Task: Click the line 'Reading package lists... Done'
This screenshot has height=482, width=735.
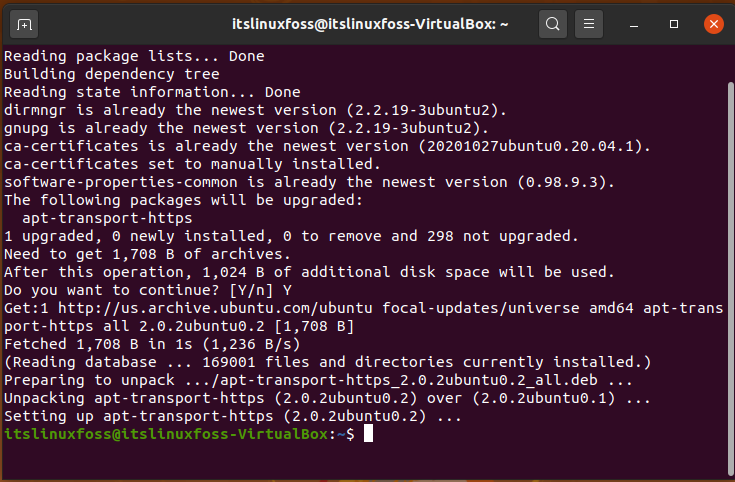Action: pyautogui.click(x=134, y=56)
